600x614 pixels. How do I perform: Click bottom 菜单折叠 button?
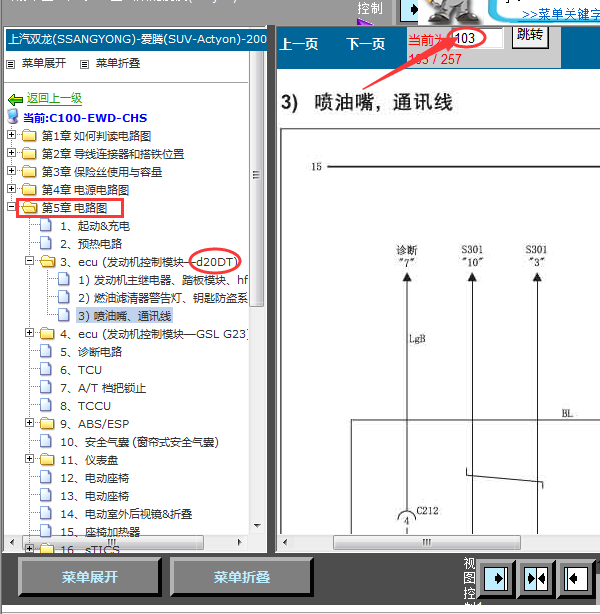tap(242, 577)
